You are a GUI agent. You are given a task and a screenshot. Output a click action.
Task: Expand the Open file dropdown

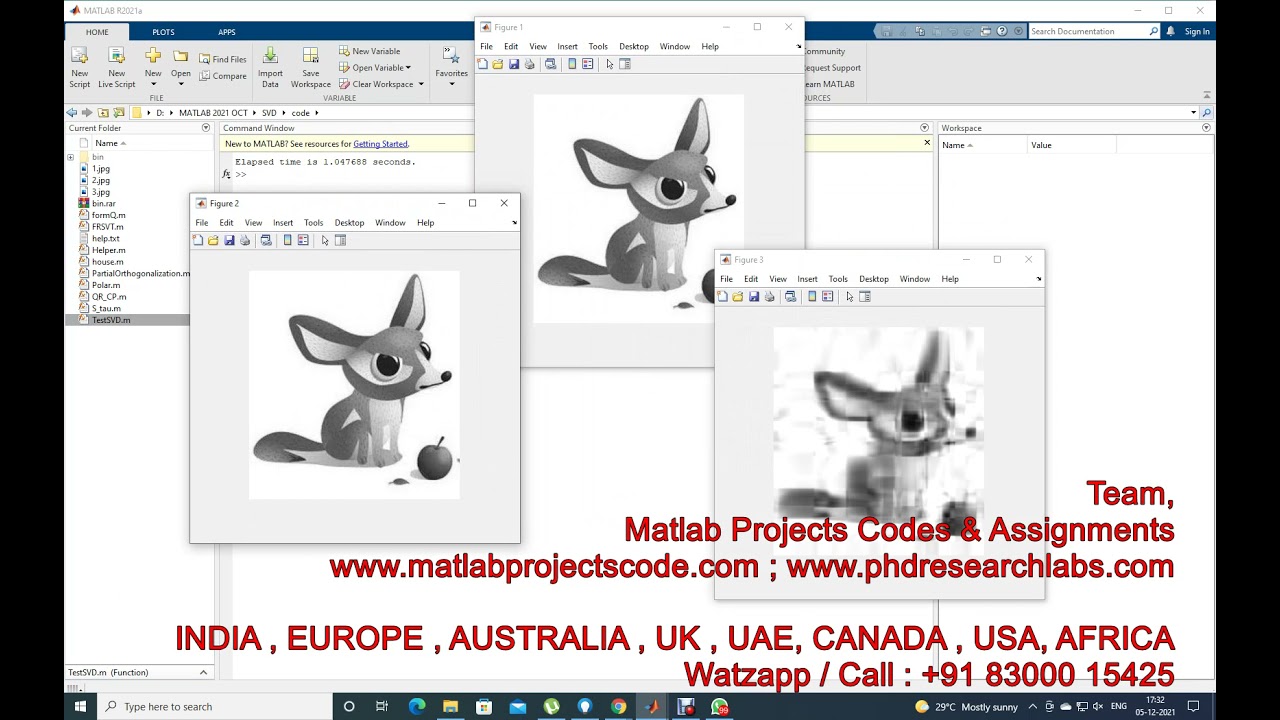click(181, 83)
